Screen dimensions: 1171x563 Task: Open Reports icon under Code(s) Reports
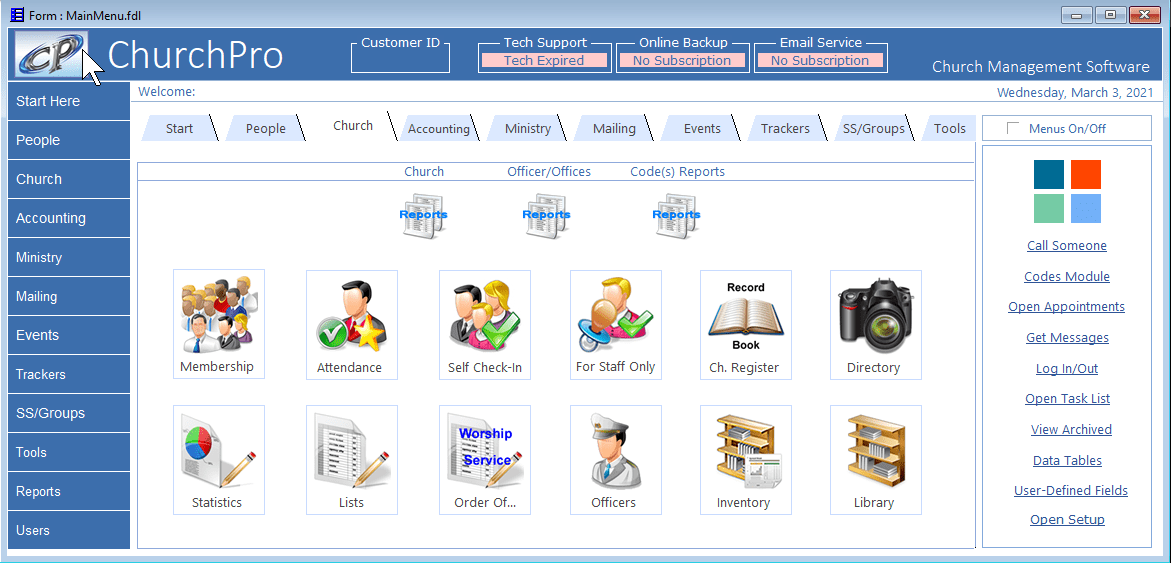coord(677,216)
